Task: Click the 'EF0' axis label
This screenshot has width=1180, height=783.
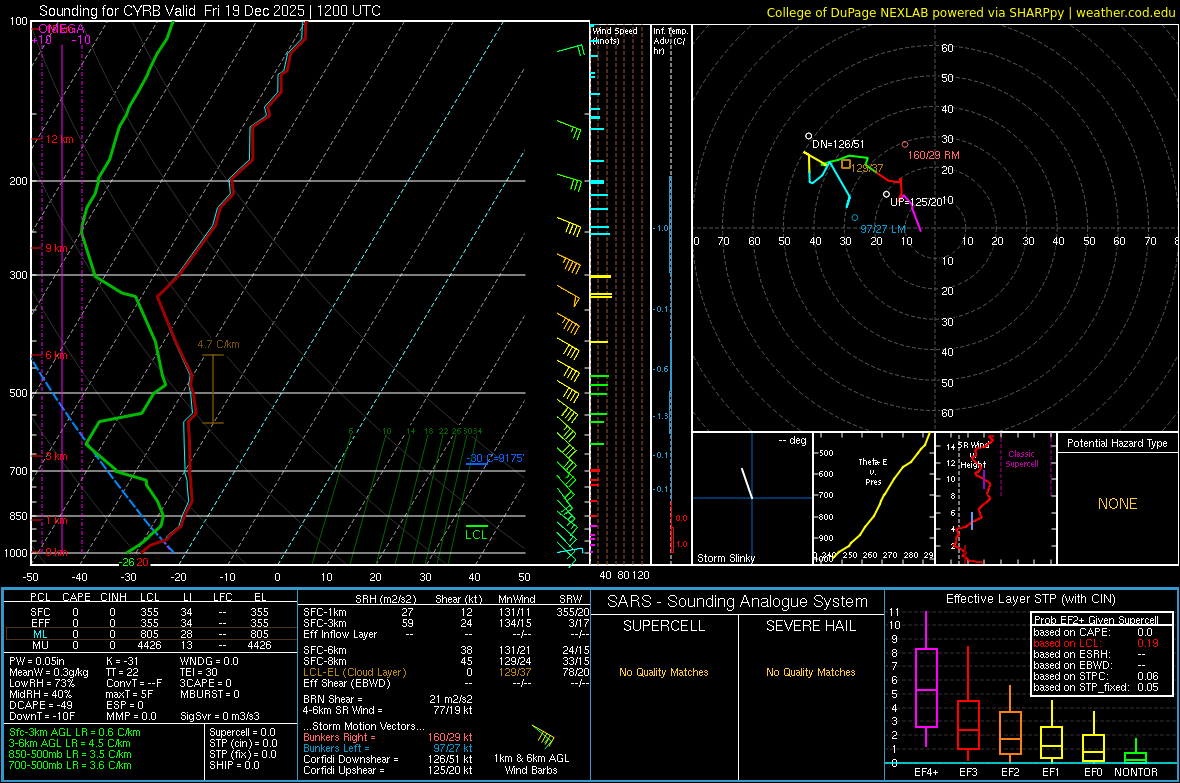Action: point(1093,772)
